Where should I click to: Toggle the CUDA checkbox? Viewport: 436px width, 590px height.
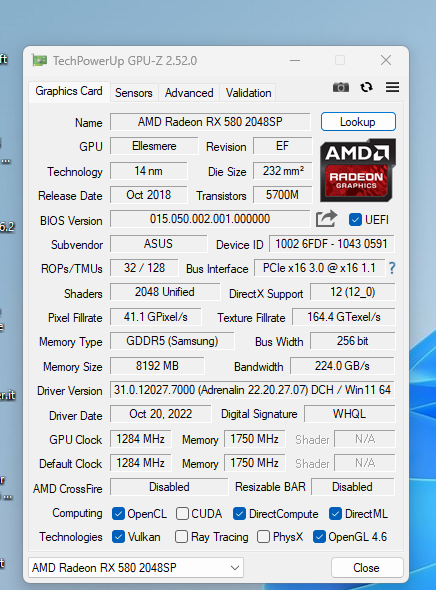[182, 514]
